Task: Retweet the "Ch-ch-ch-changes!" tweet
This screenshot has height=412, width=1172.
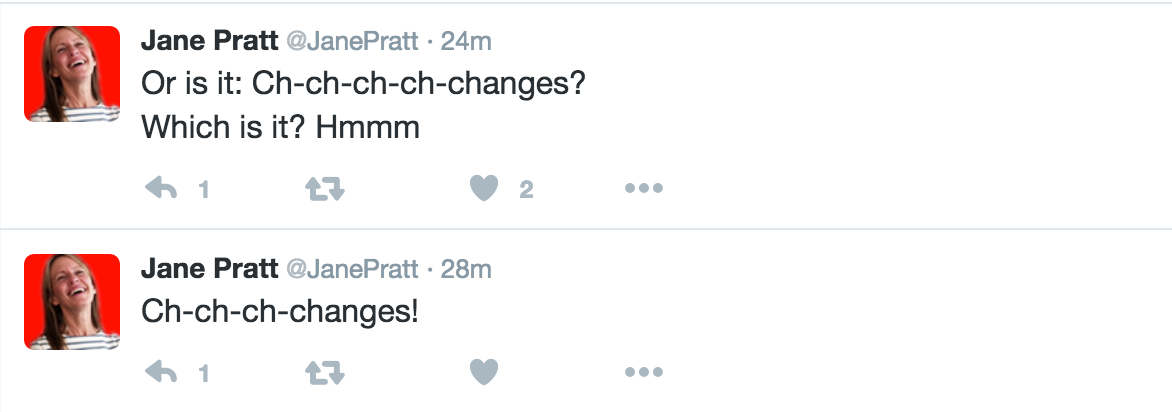Action: (x=325, y=372)
